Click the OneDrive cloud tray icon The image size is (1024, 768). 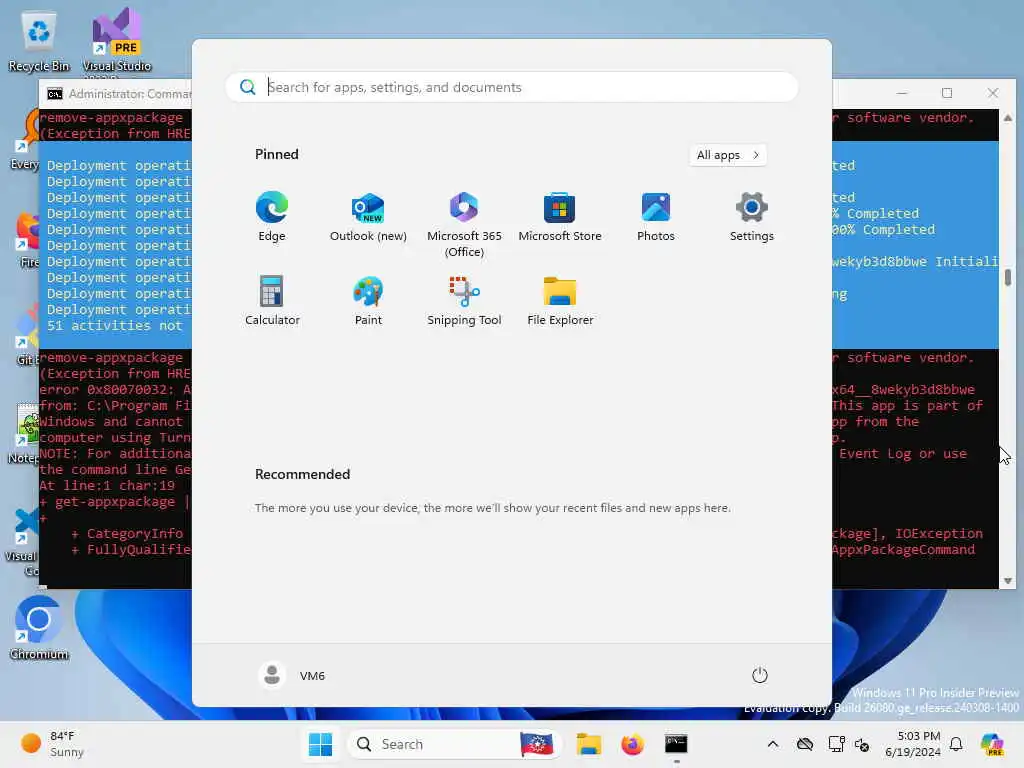[x=805, y=744]
